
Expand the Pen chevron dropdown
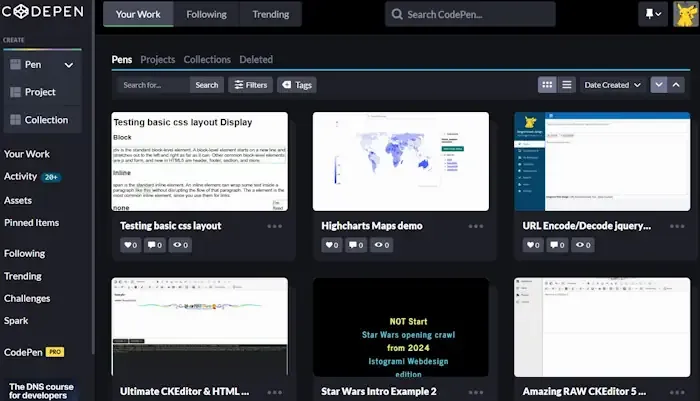click(69, 65)
